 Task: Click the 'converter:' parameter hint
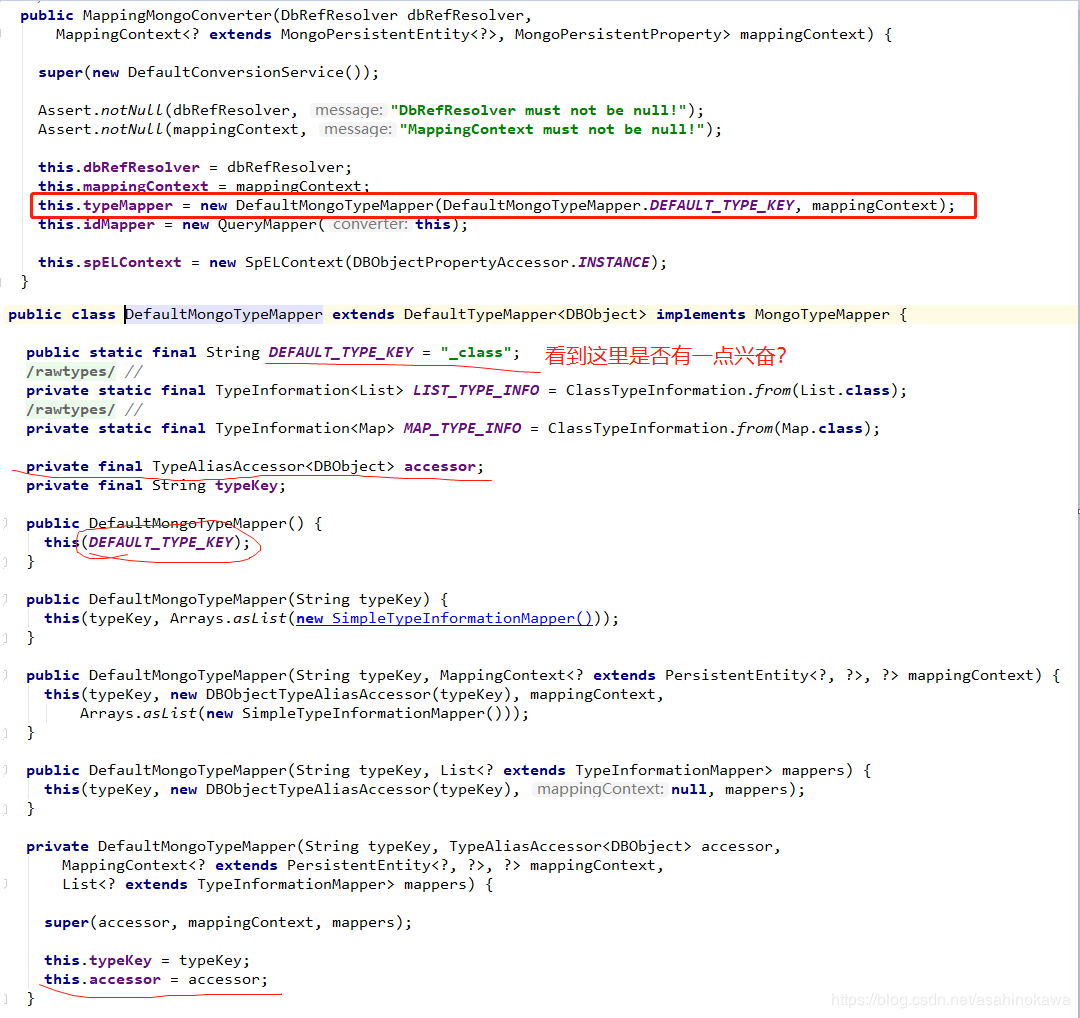point(369,225)
